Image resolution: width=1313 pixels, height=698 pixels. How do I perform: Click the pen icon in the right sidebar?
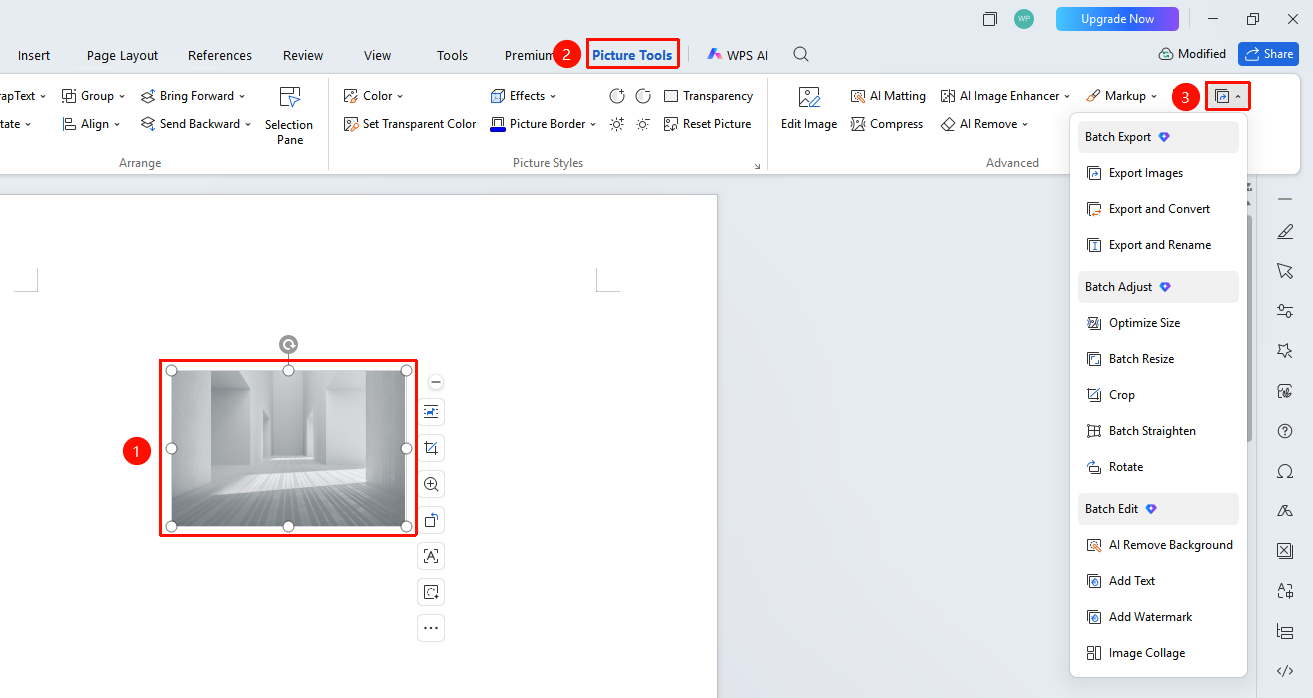click(1285, 231)
